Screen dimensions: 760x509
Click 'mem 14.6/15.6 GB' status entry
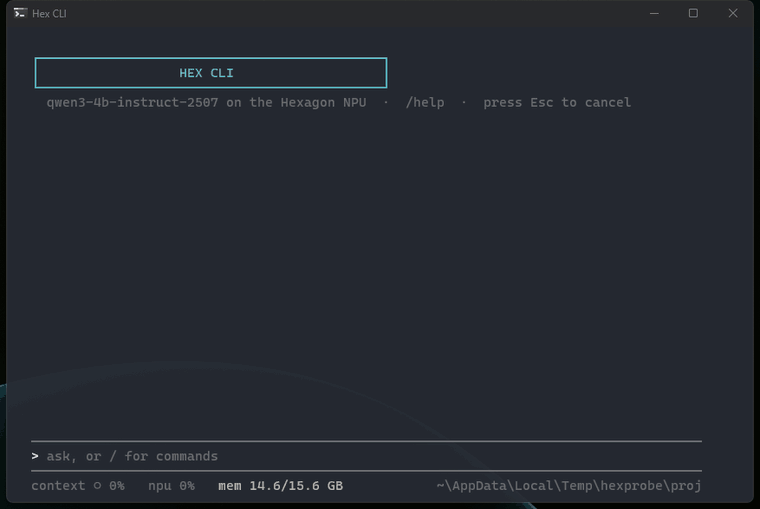coord(281,486)
